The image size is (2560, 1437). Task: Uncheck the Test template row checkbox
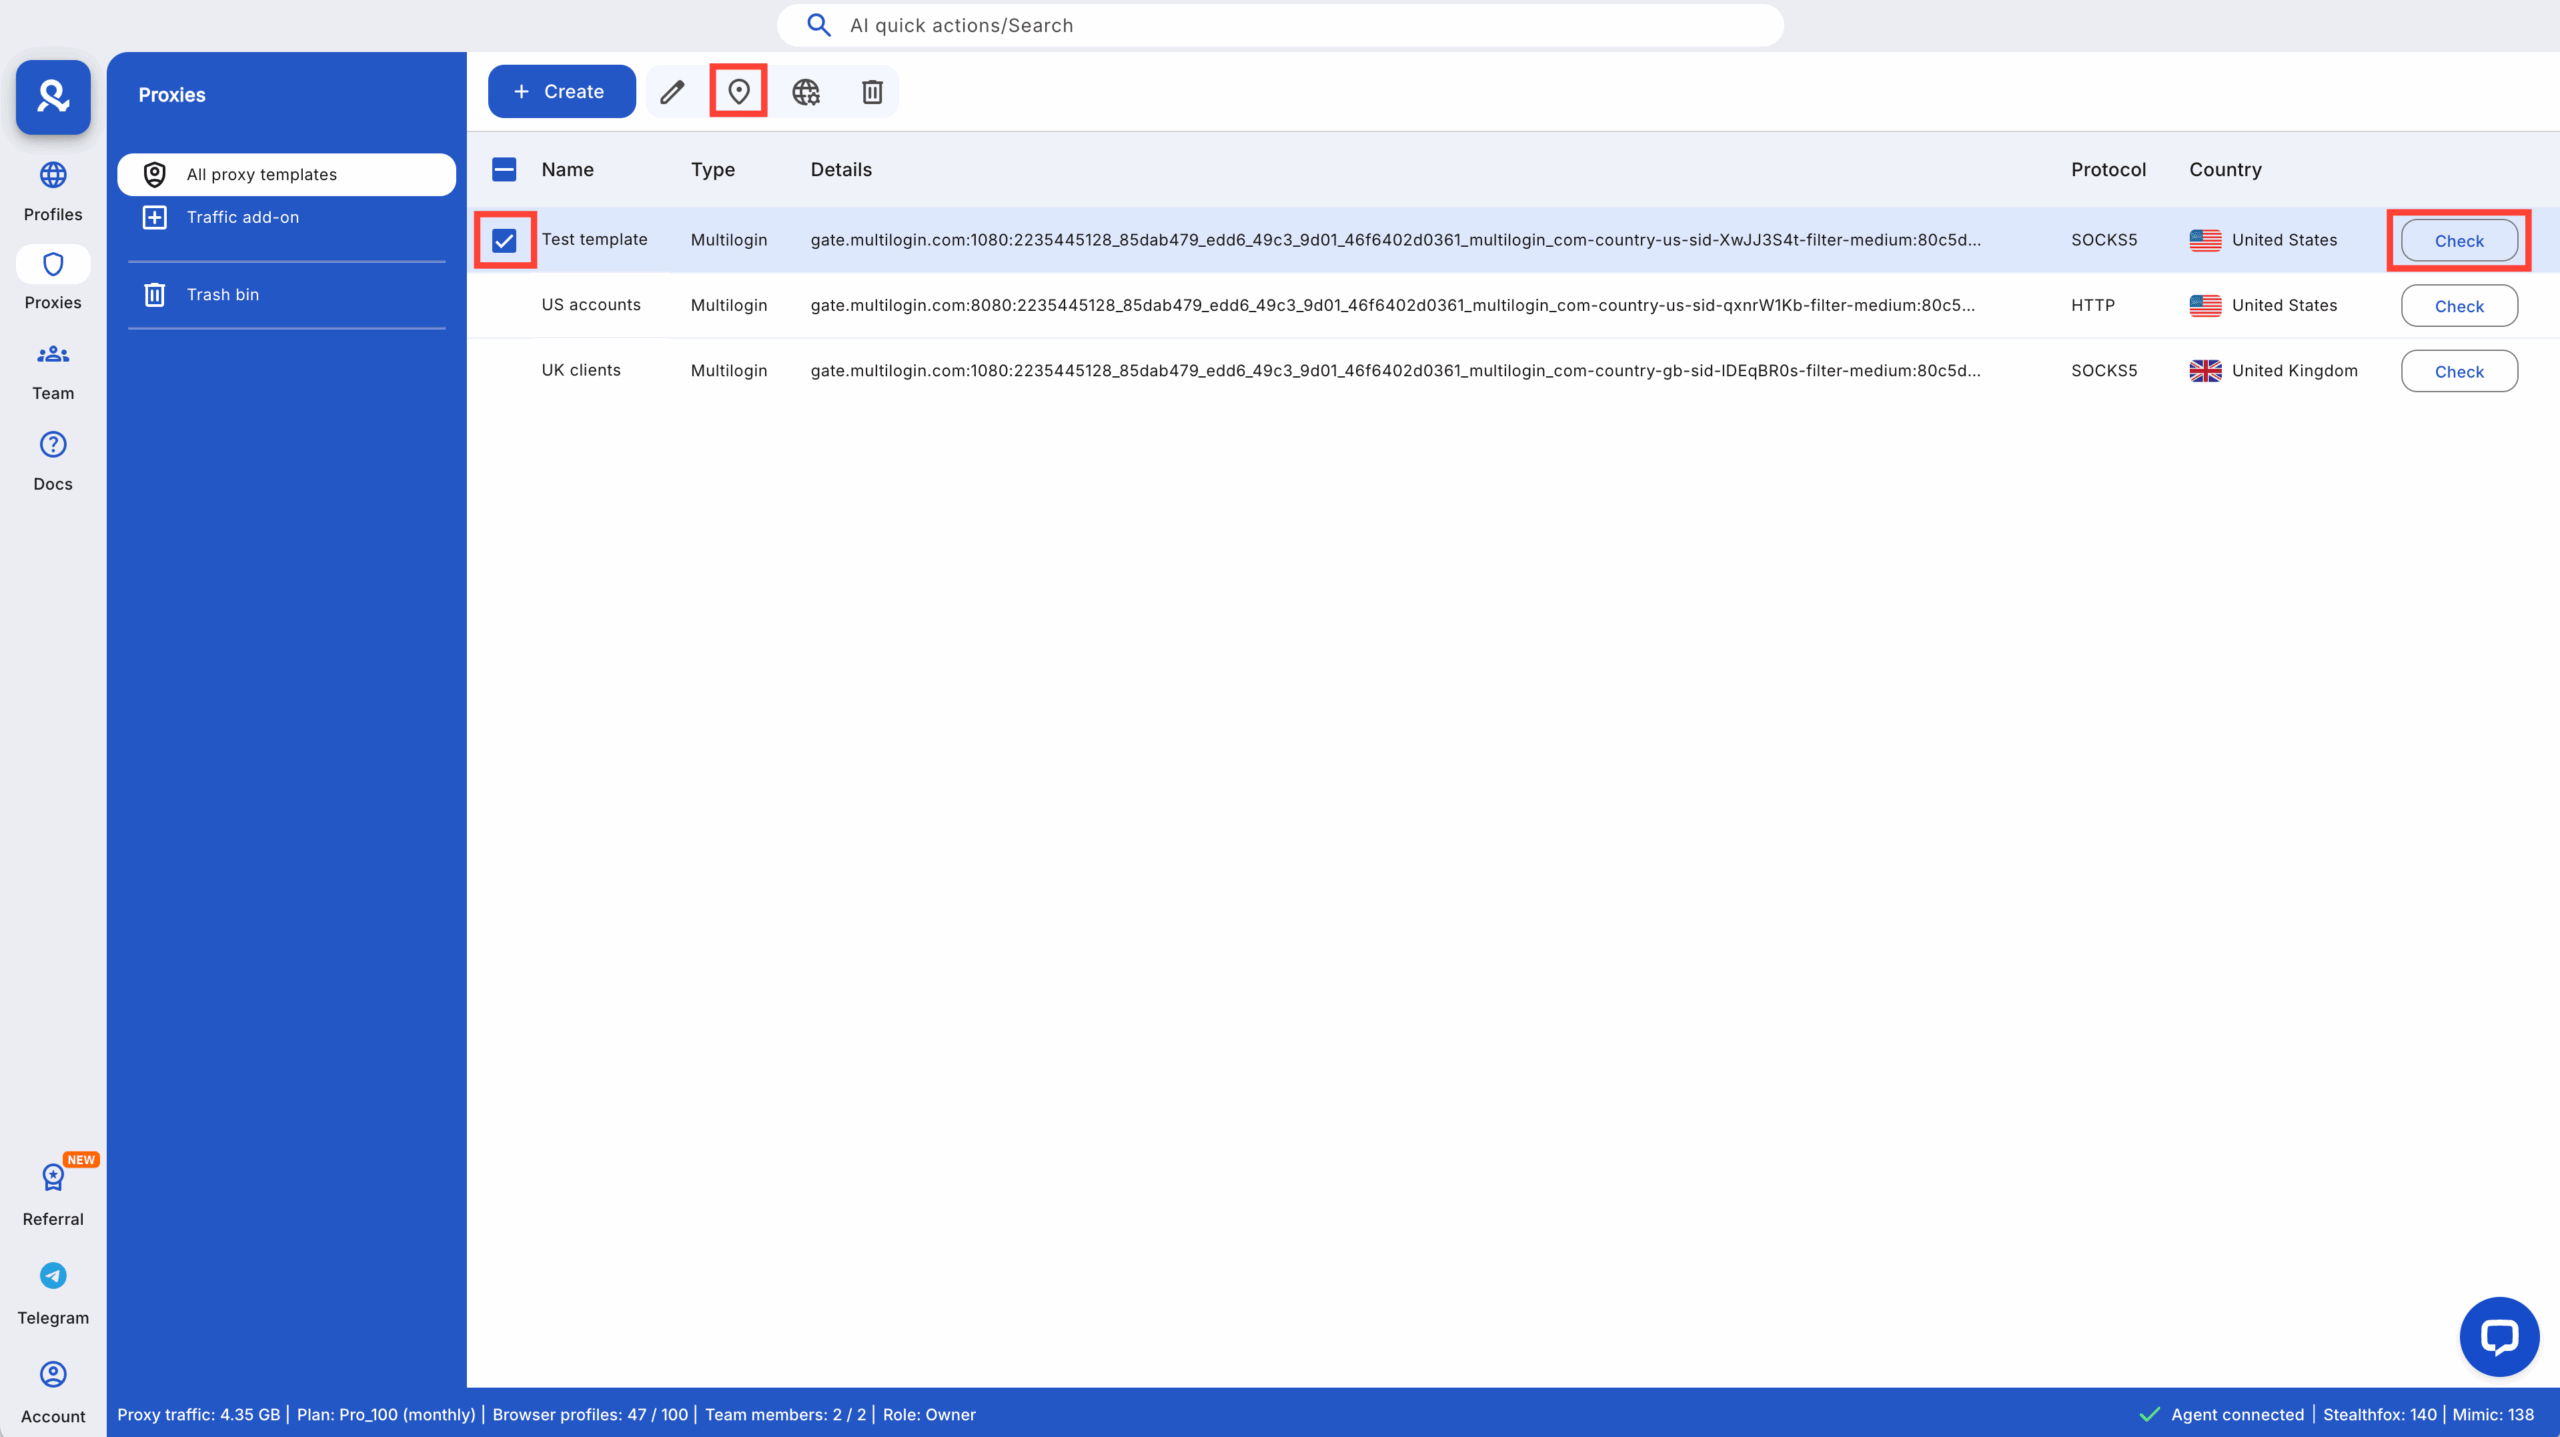click(505, 239)
